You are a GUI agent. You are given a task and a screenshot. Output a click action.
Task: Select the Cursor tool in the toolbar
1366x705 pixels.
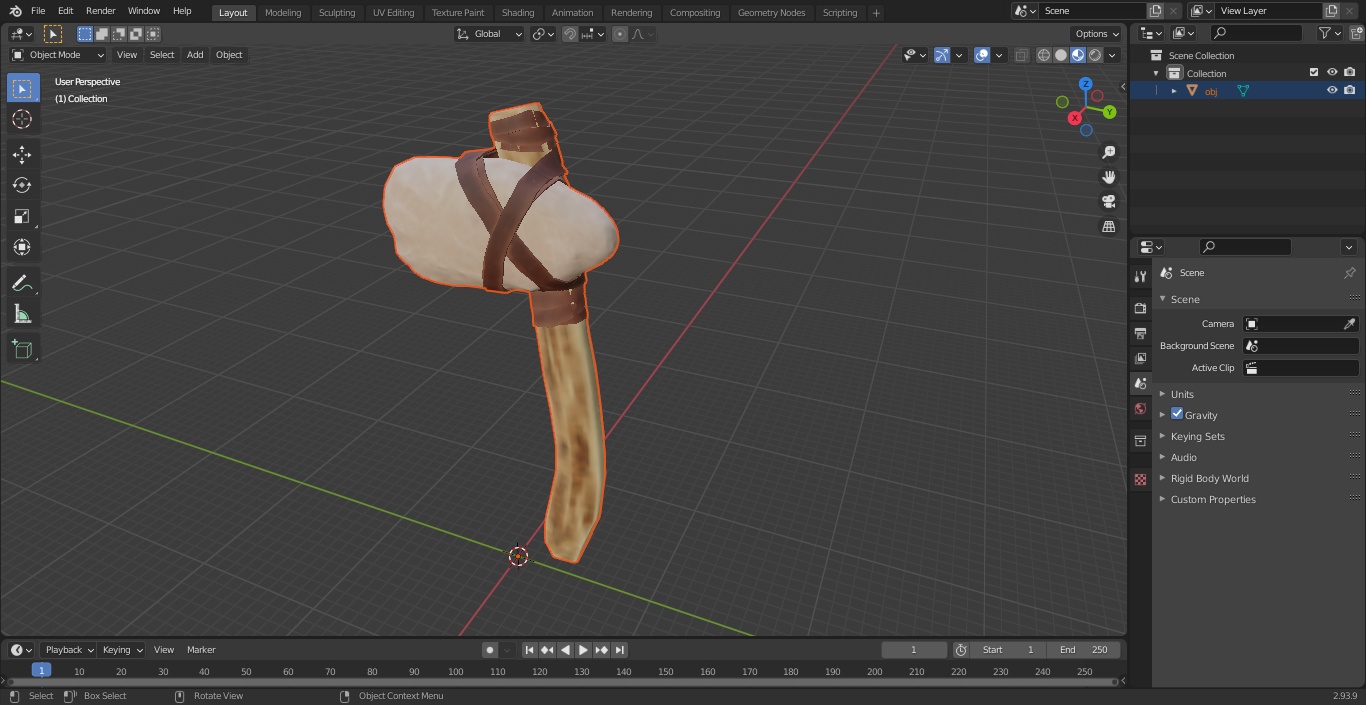tap(22, 119)
